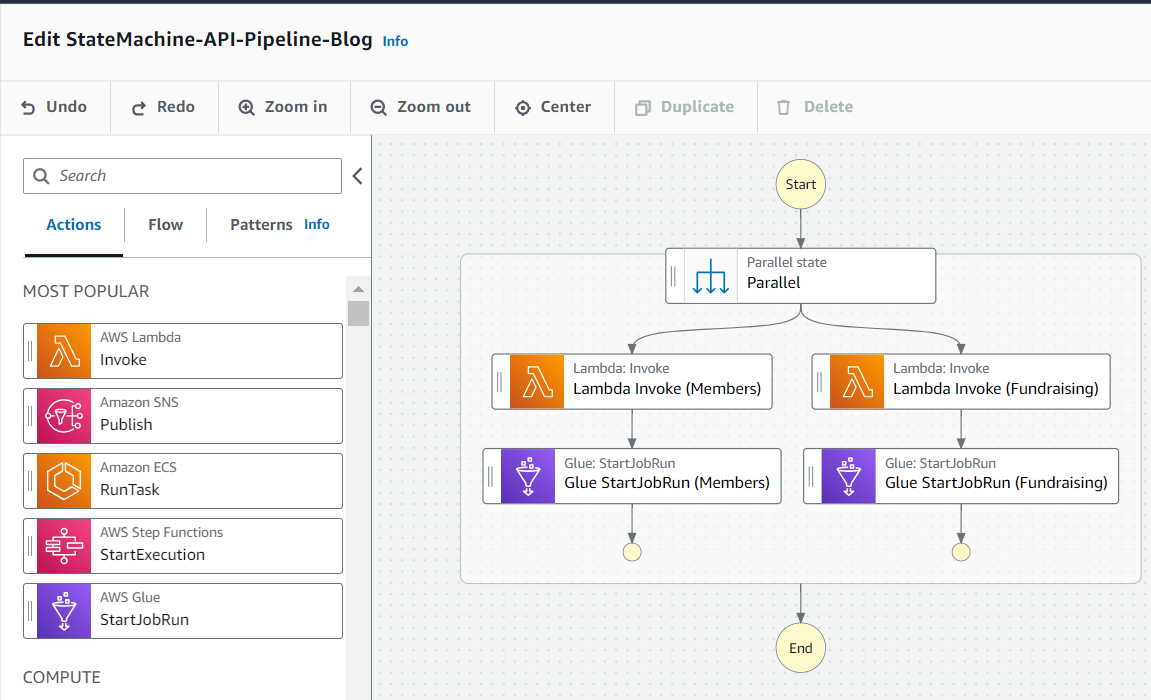Click the scrollbar up arrow
This screenshot has width=1151, height=700.
point(358,289)
